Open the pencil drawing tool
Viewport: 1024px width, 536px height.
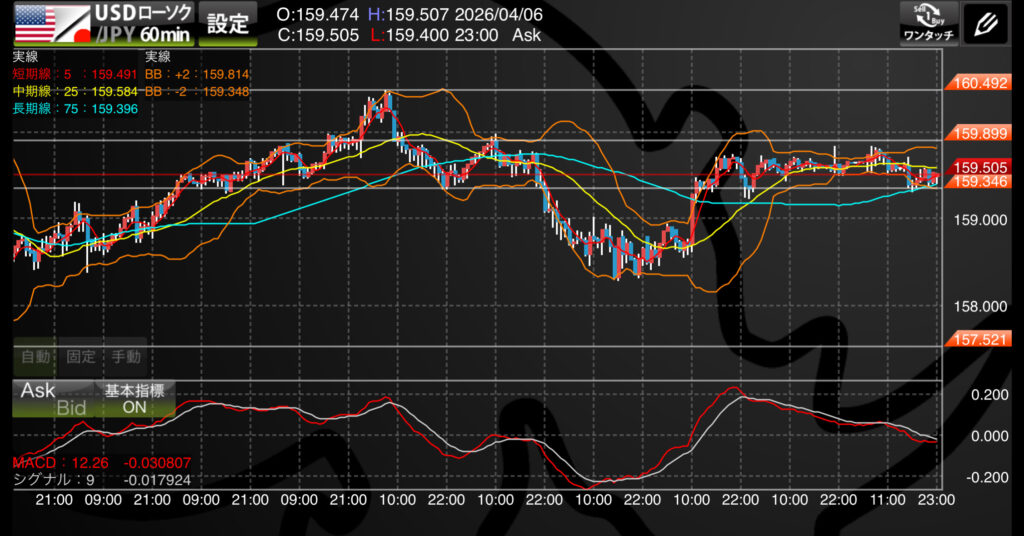[x=986, y=22]
